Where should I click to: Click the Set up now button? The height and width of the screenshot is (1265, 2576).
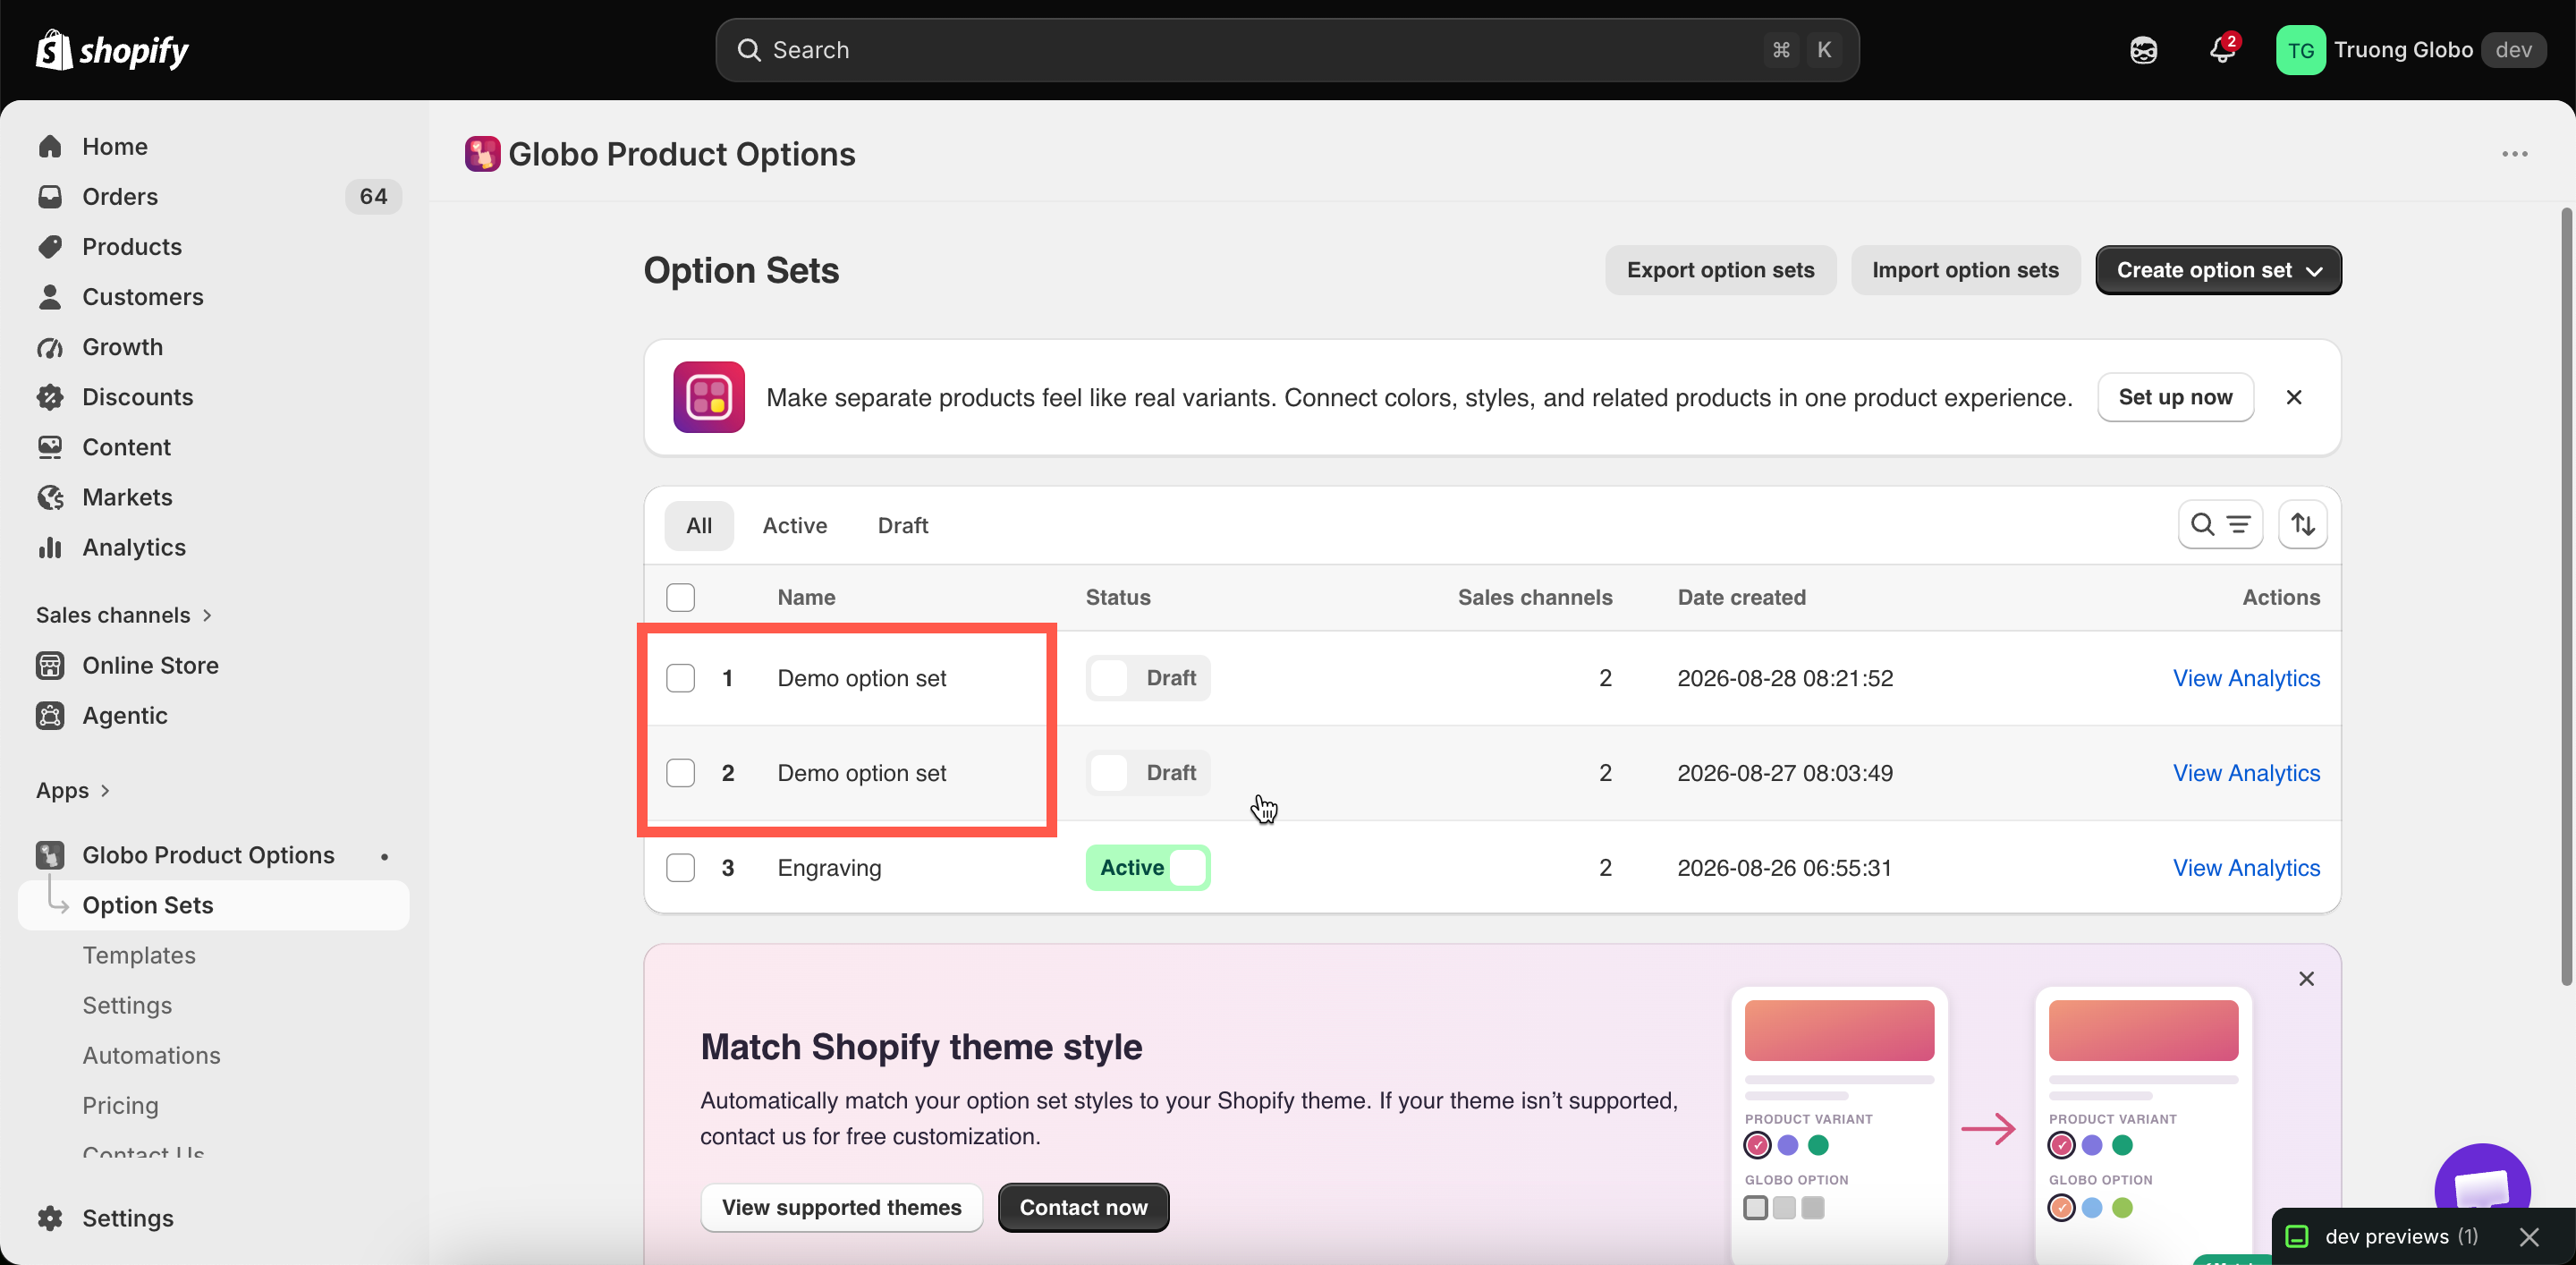(x=2174, y=398)
